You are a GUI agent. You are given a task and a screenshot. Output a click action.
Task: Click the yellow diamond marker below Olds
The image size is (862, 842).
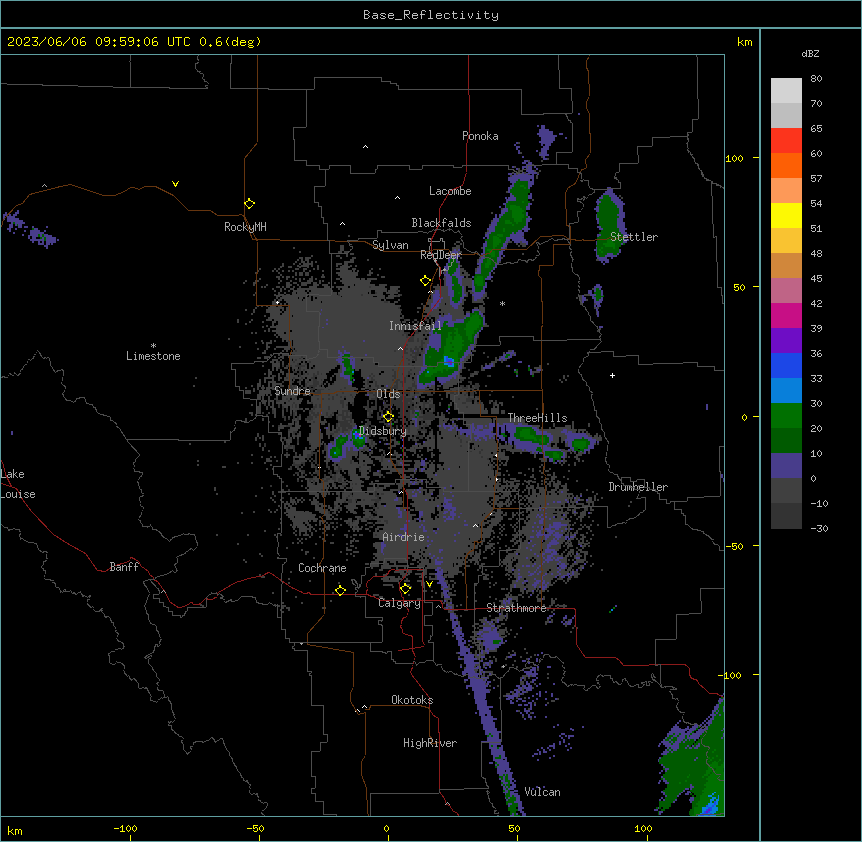point(388,417)
